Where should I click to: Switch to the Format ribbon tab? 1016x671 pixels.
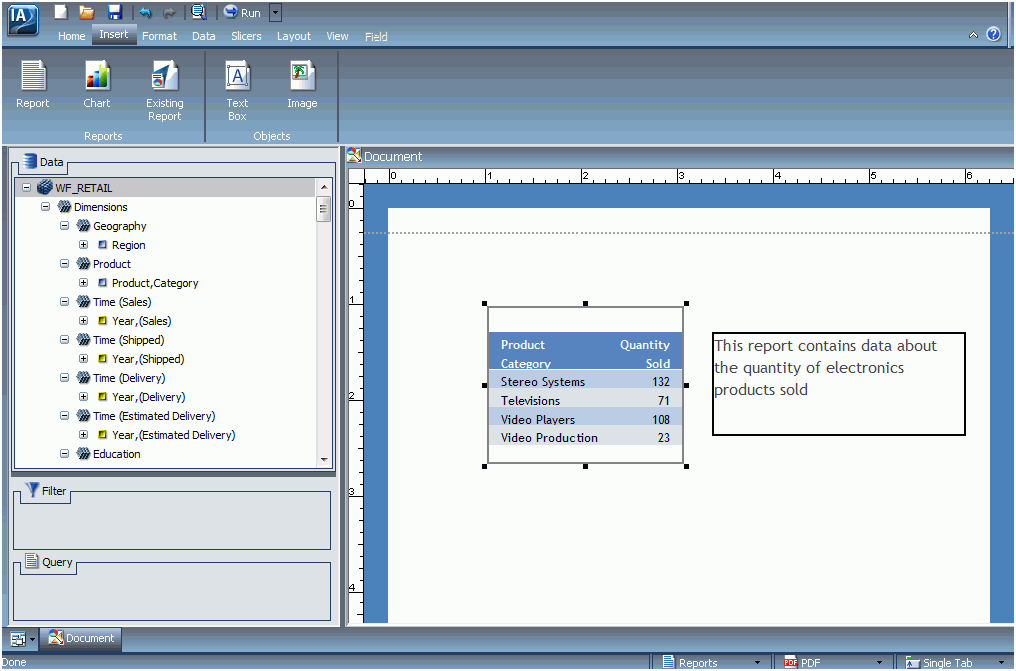[159, 36]
